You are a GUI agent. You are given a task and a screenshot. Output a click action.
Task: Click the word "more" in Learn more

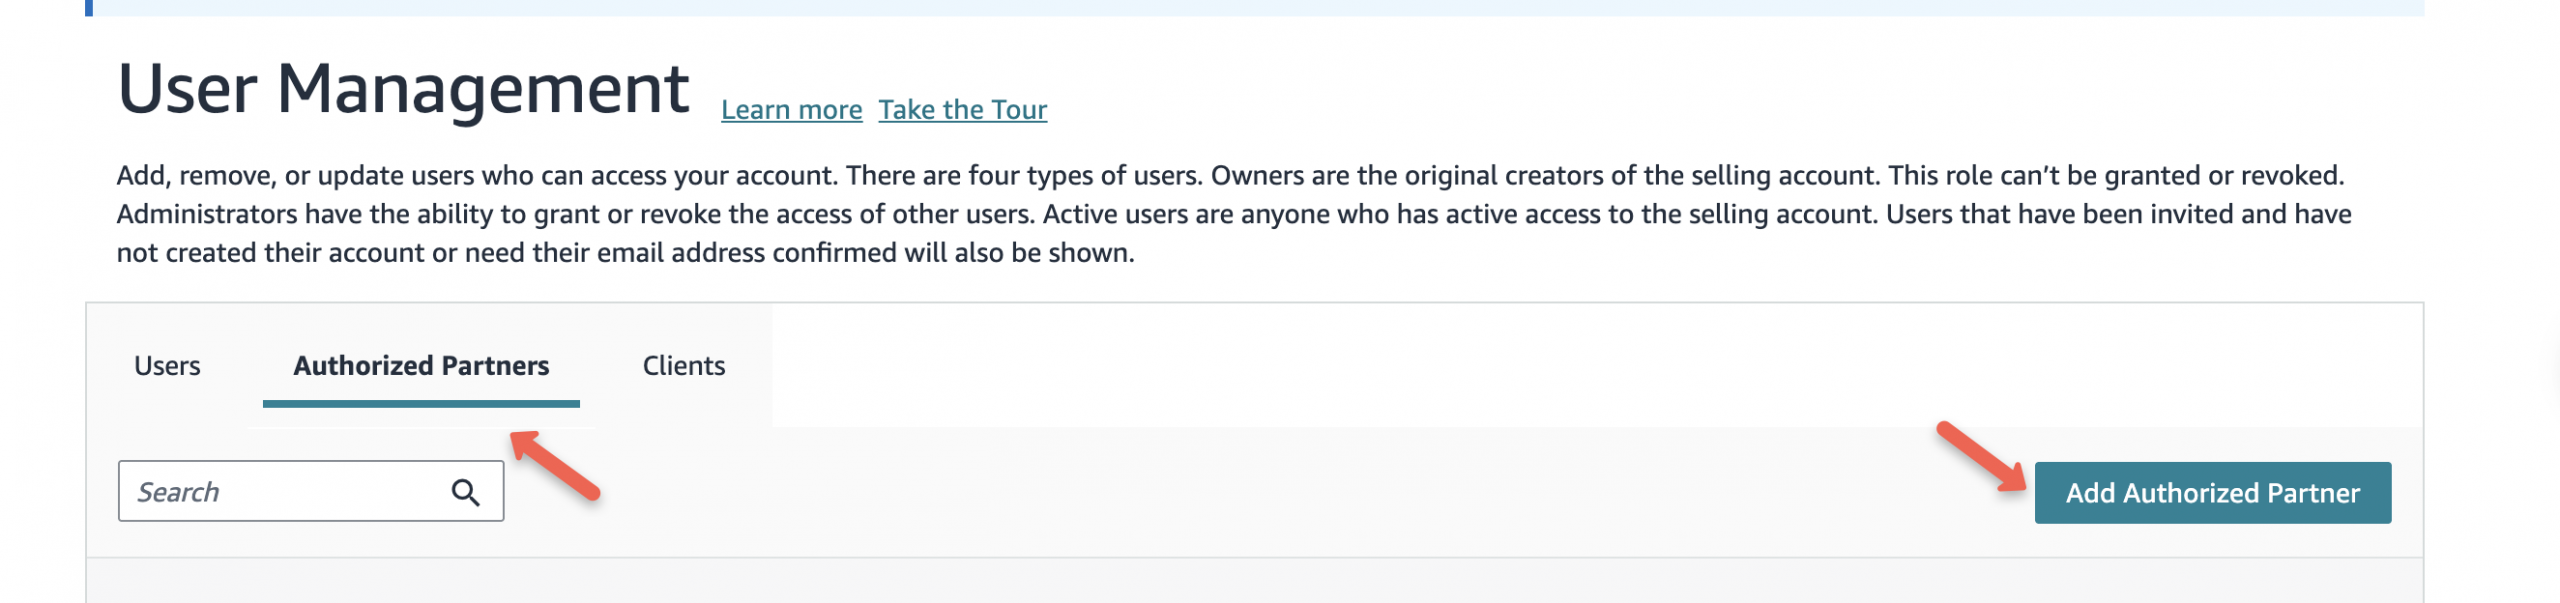pyautogui.click(x=830, y=110)
